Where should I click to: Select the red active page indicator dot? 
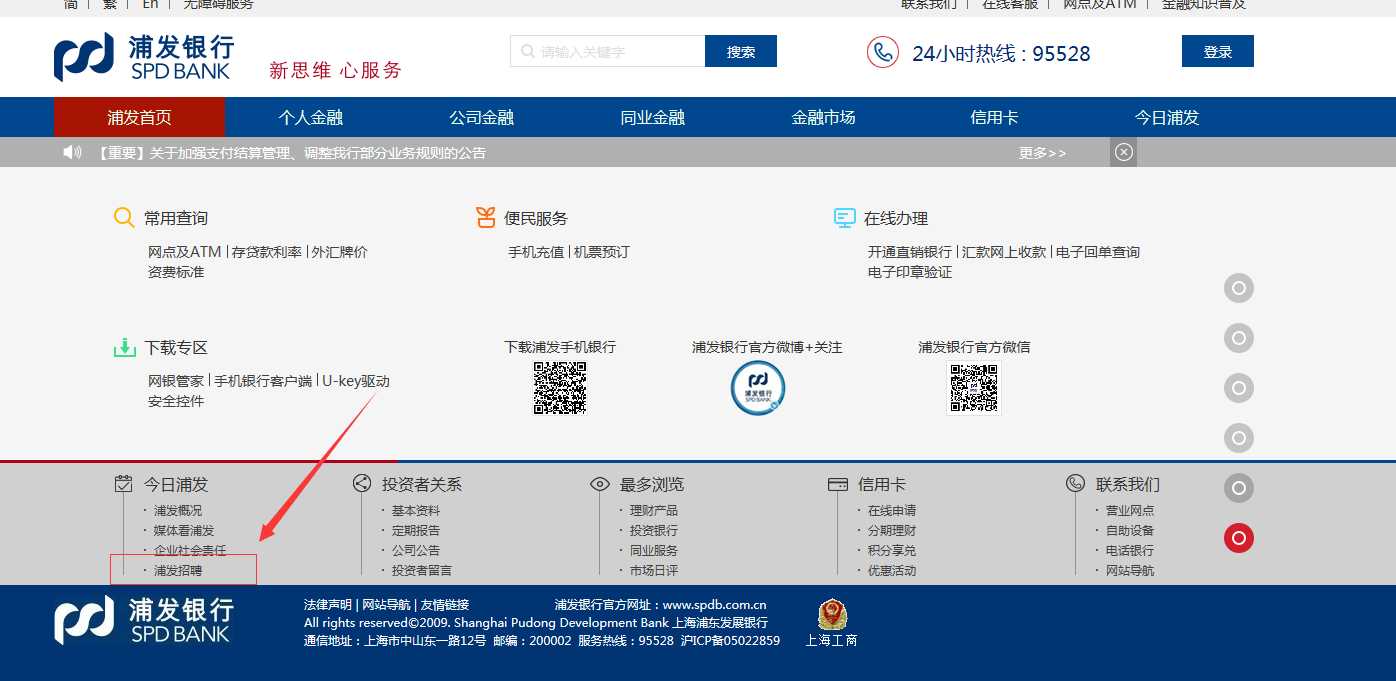tap(1239, 538)
